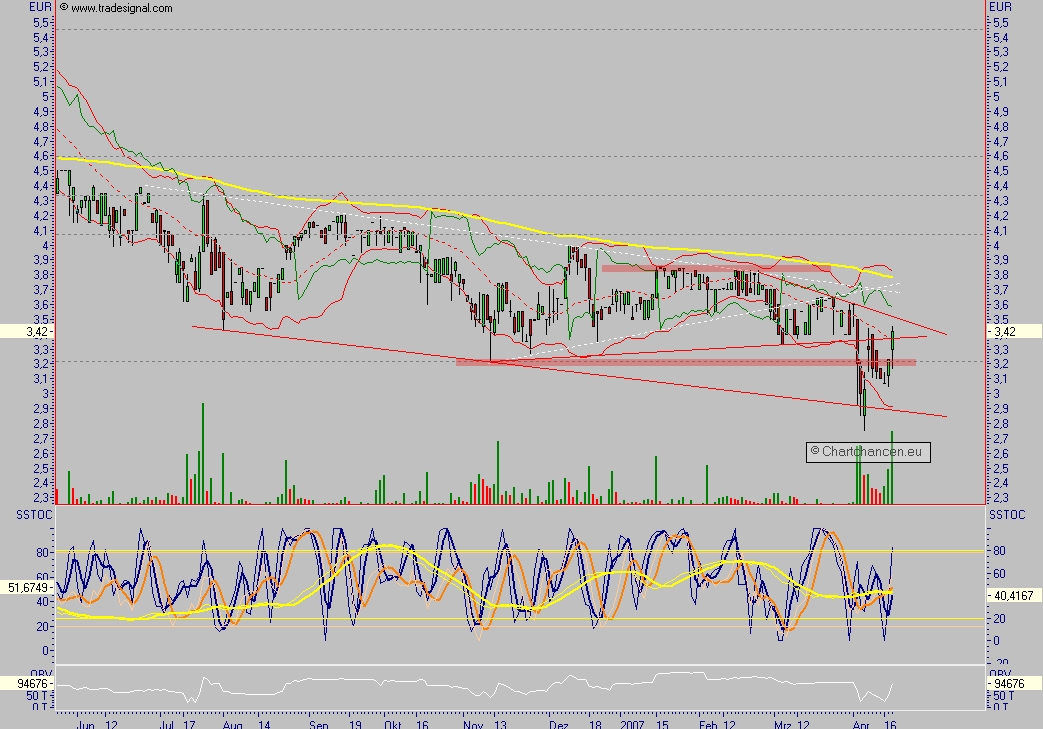Click the 3,2 tick on right price axis
The height and width of the screenshot is (729, 1043).
point(1000,364)
